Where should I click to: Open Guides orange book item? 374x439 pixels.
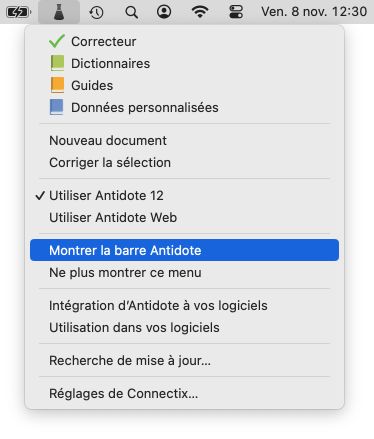184,86
